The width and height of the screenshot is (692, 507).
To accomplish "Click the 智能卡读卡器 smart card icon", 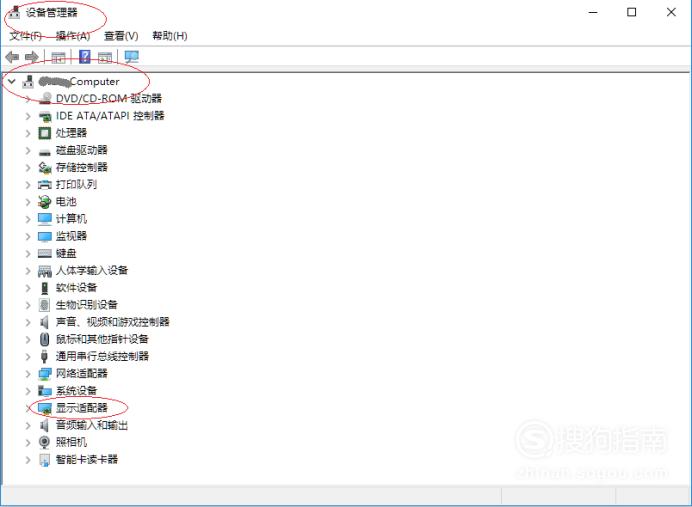I will point(44,460).
